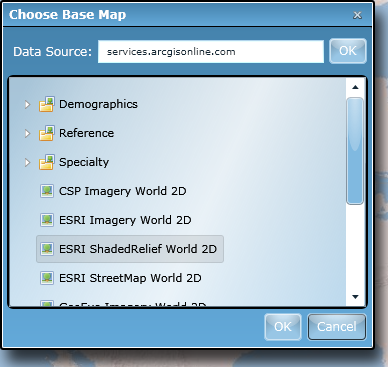Click the list scrollbar up arrow
Viewport: 388px width, 367px height.
(355, 87)
